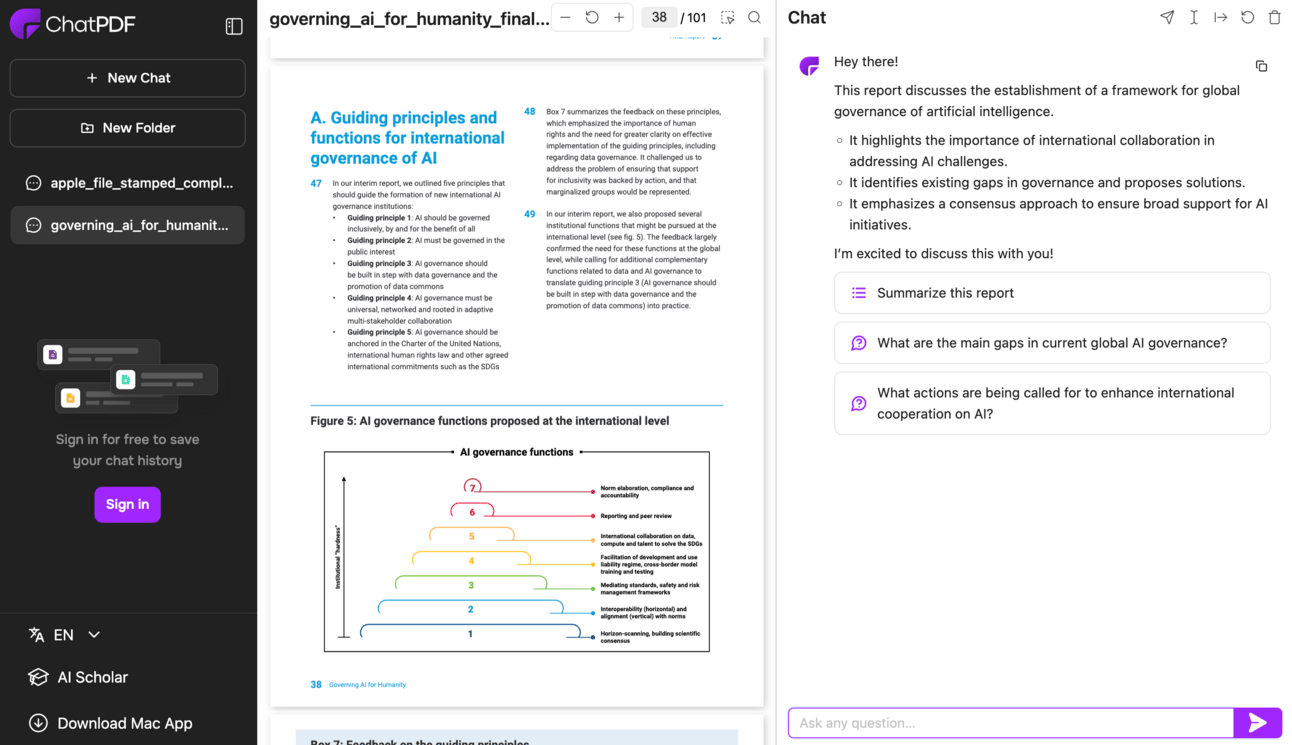Collapse the left sidebar panel

pyautogui.click(x=234, y=26)
